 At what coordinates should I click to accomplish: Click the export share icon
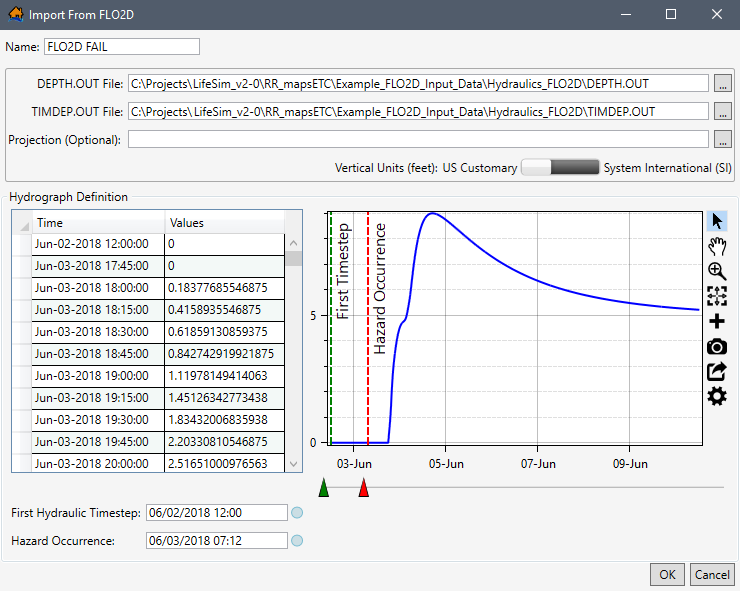coord(717,371)
